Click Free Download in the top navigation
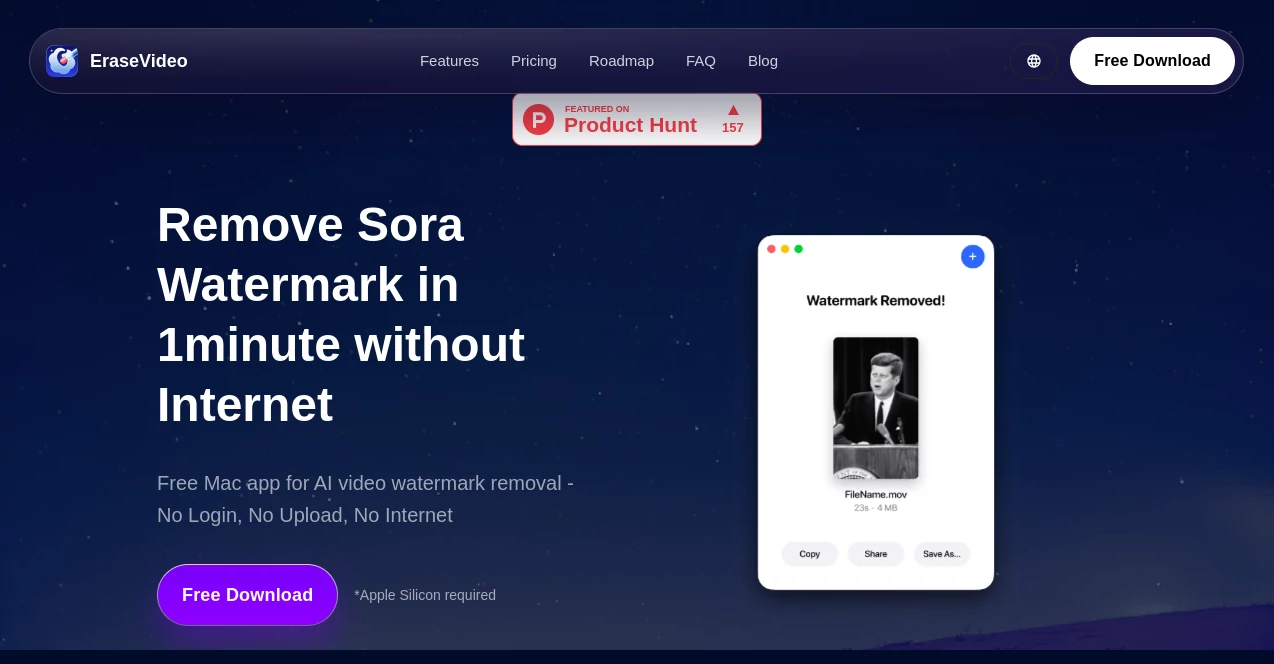 [x=1152, y=61]
